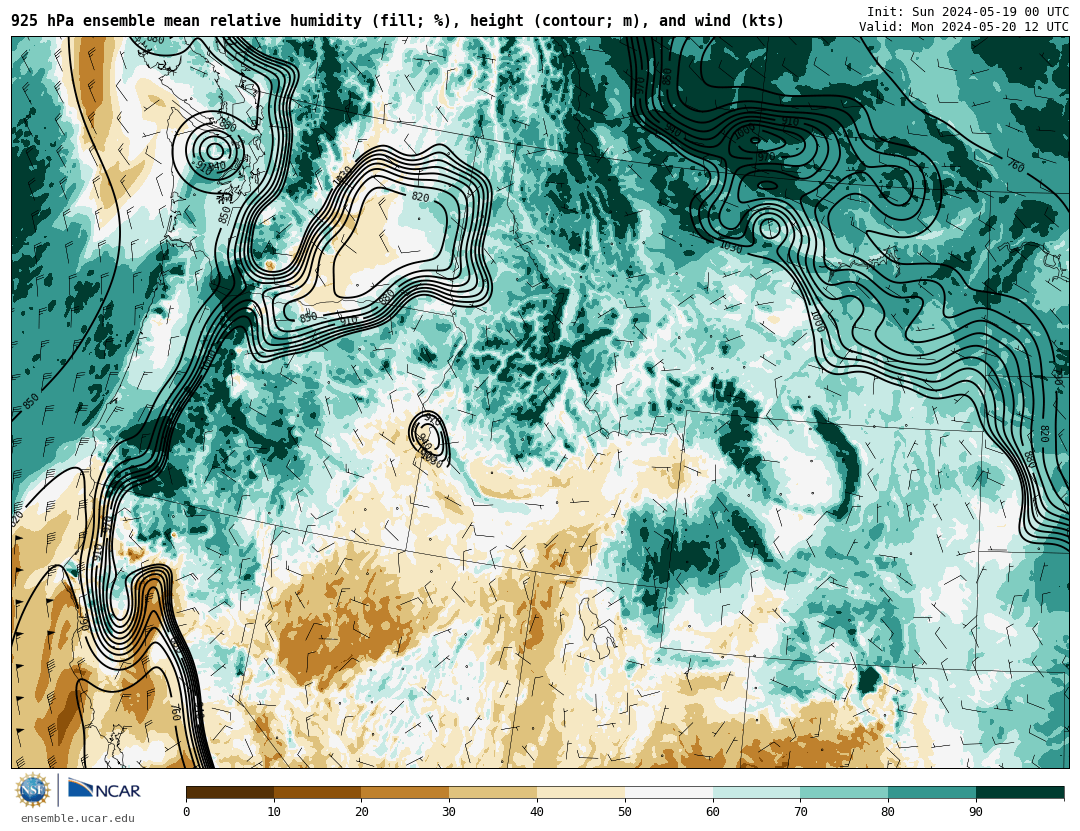Screen dimensions: 1080x831
Task: Click the colorbar tick label 90
Action: pos(976,812)
